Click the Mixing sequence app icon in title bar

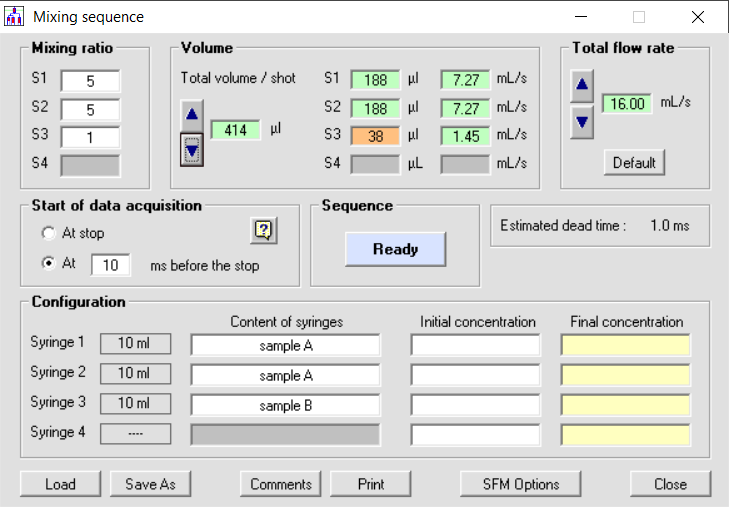(14, 16)
